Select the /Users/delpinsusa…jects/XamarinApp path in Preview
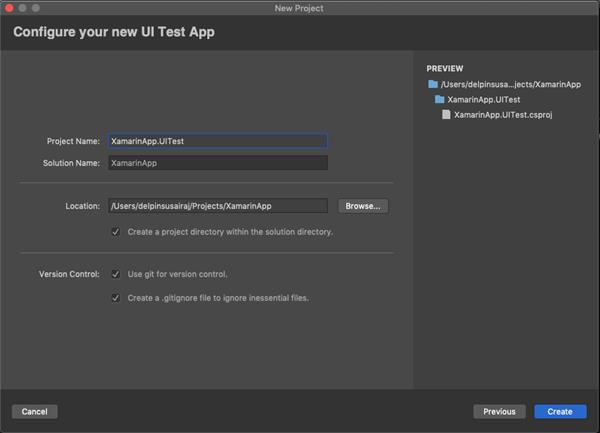 (x=511, y=85)
